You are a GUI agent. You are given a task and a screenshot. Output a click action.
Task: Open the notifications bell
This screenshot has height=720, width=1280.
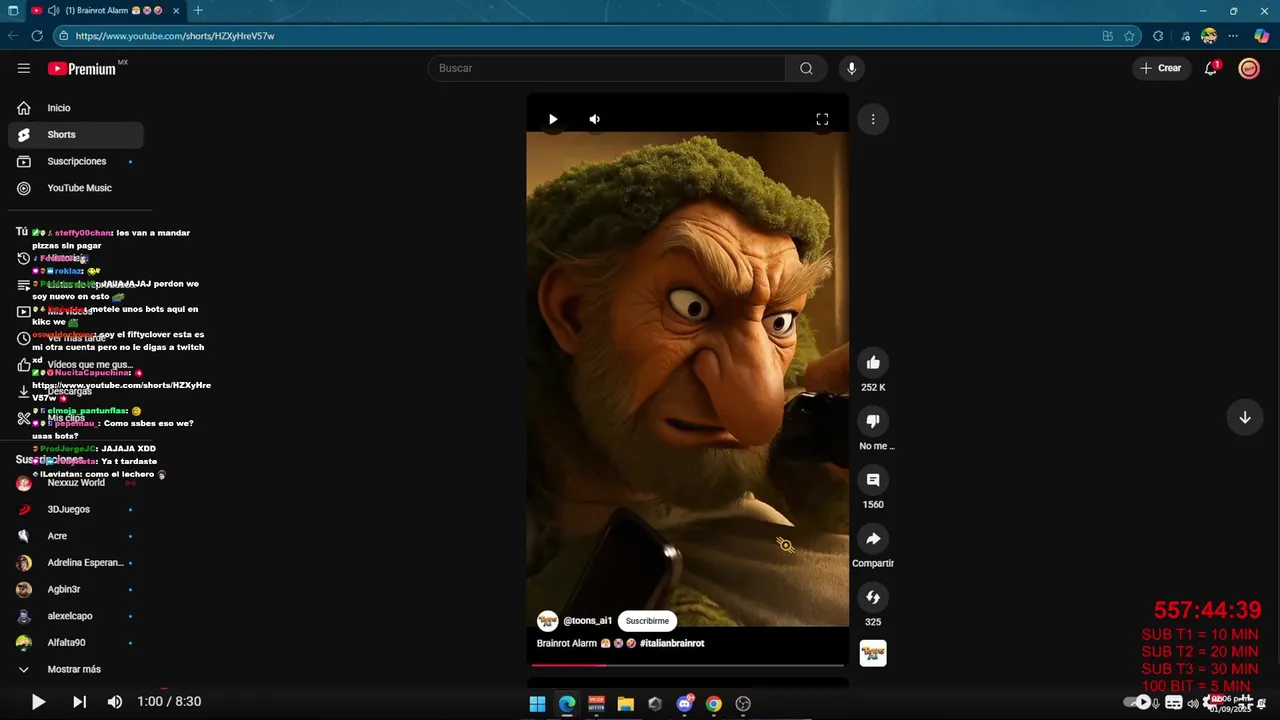pyautogui.click(x=1211, y=68)
